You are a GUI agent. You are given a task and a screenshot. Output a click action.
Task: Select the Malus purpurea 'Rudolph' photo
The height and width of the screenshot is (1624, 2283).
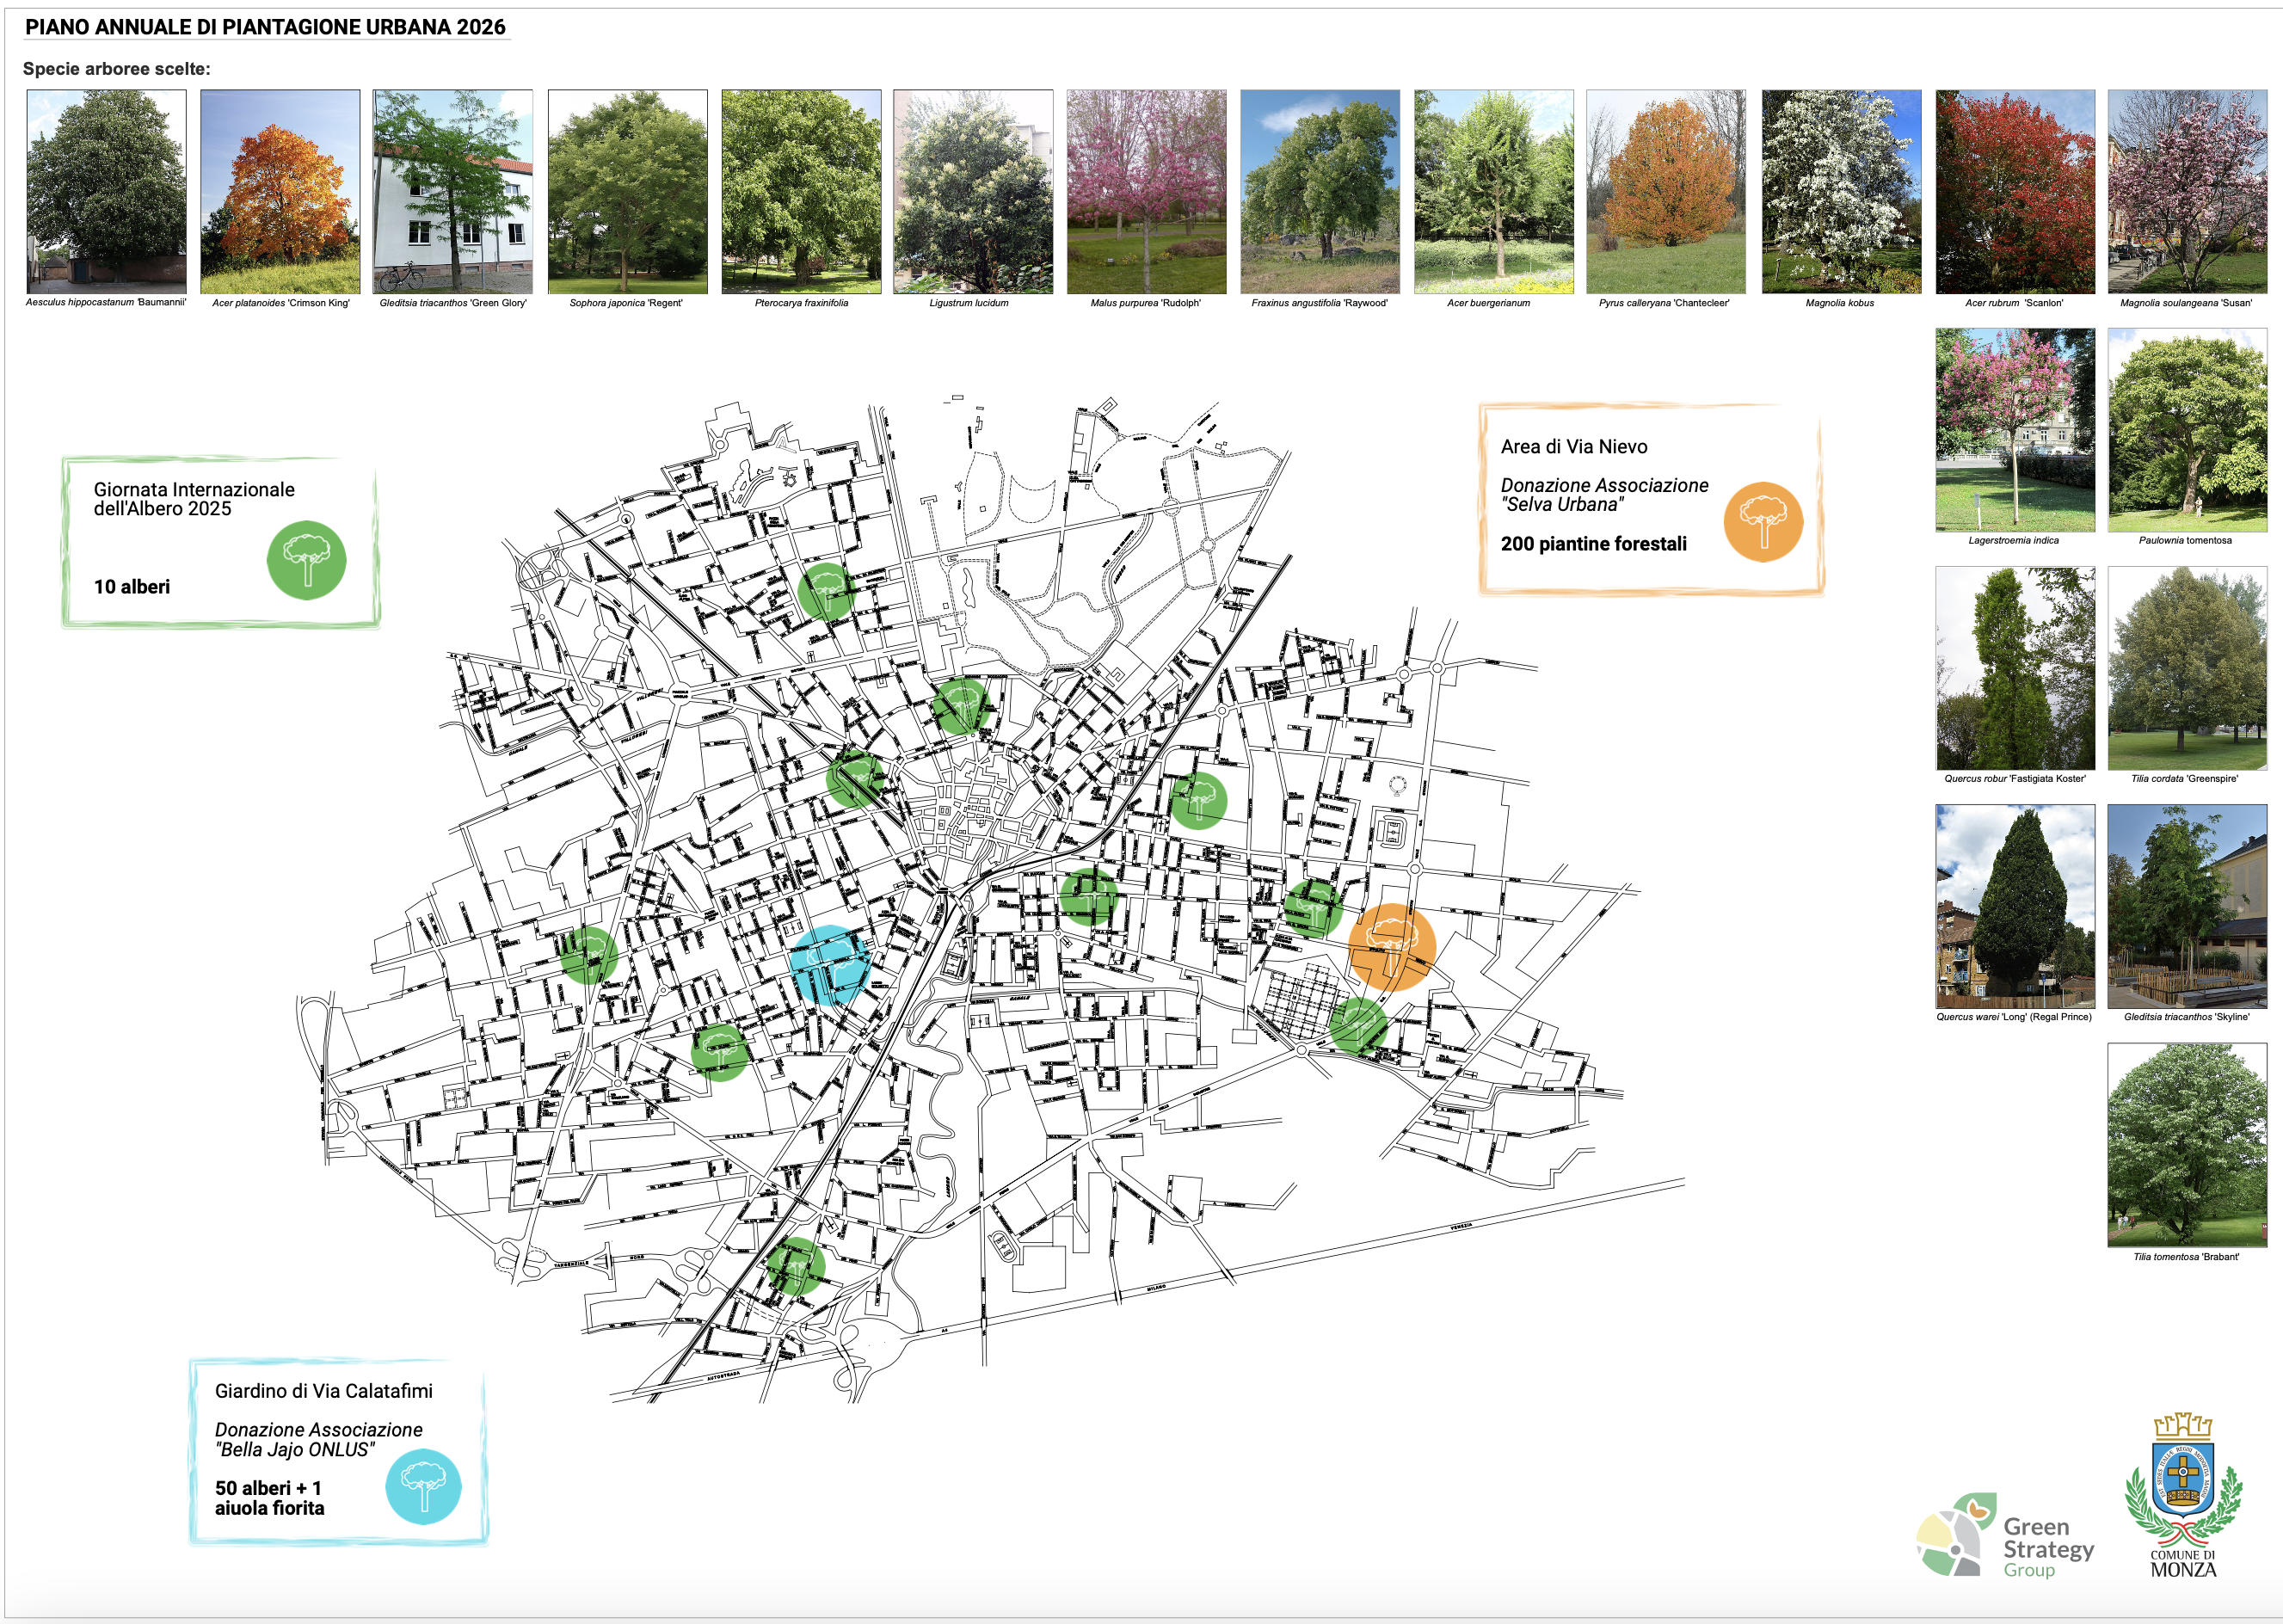(x=1146, y=191)
